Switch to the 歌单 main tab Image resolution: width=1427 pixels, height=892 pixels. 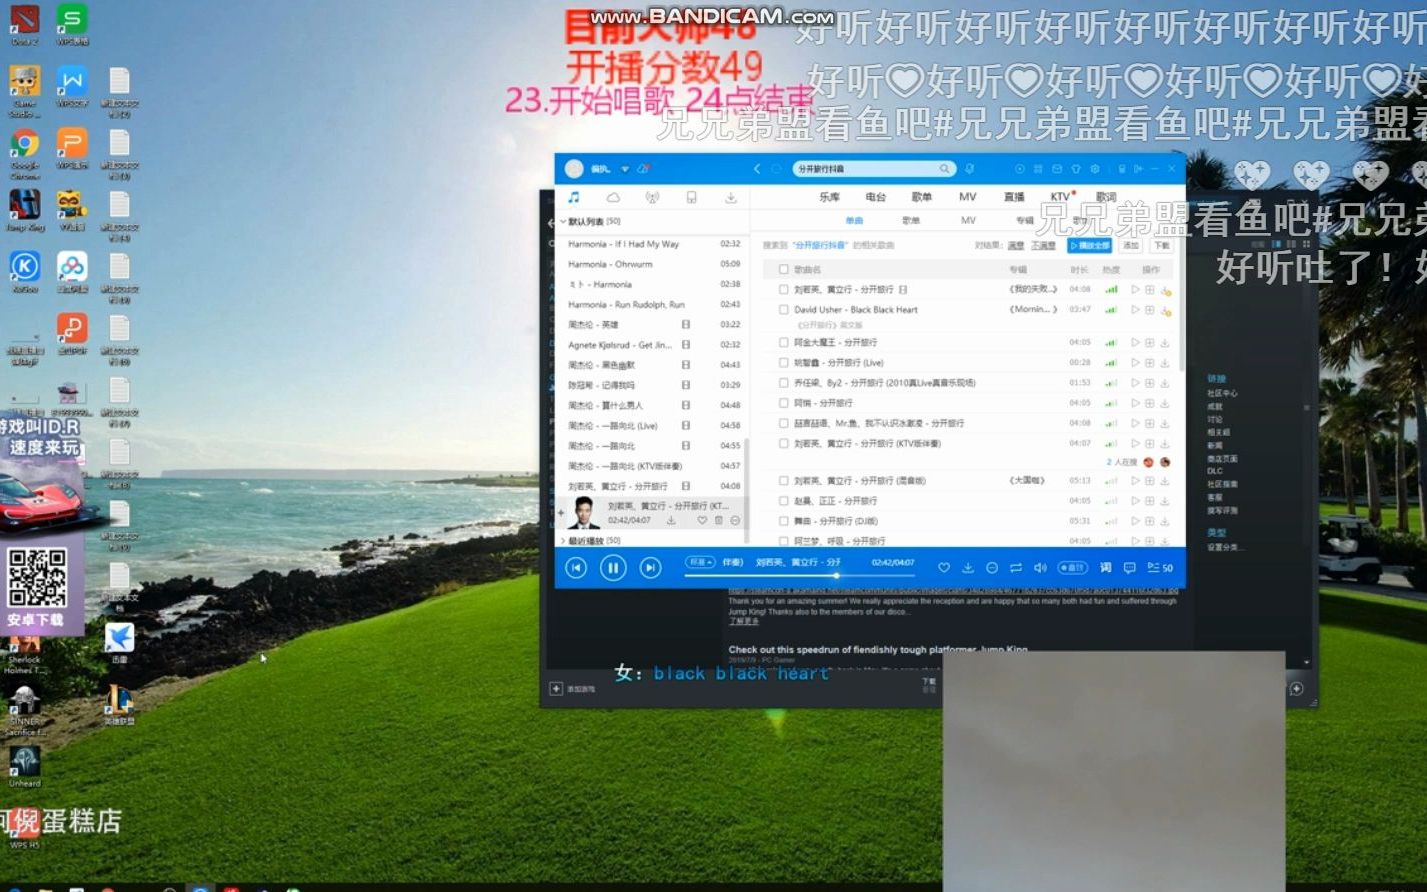[921, 197]
